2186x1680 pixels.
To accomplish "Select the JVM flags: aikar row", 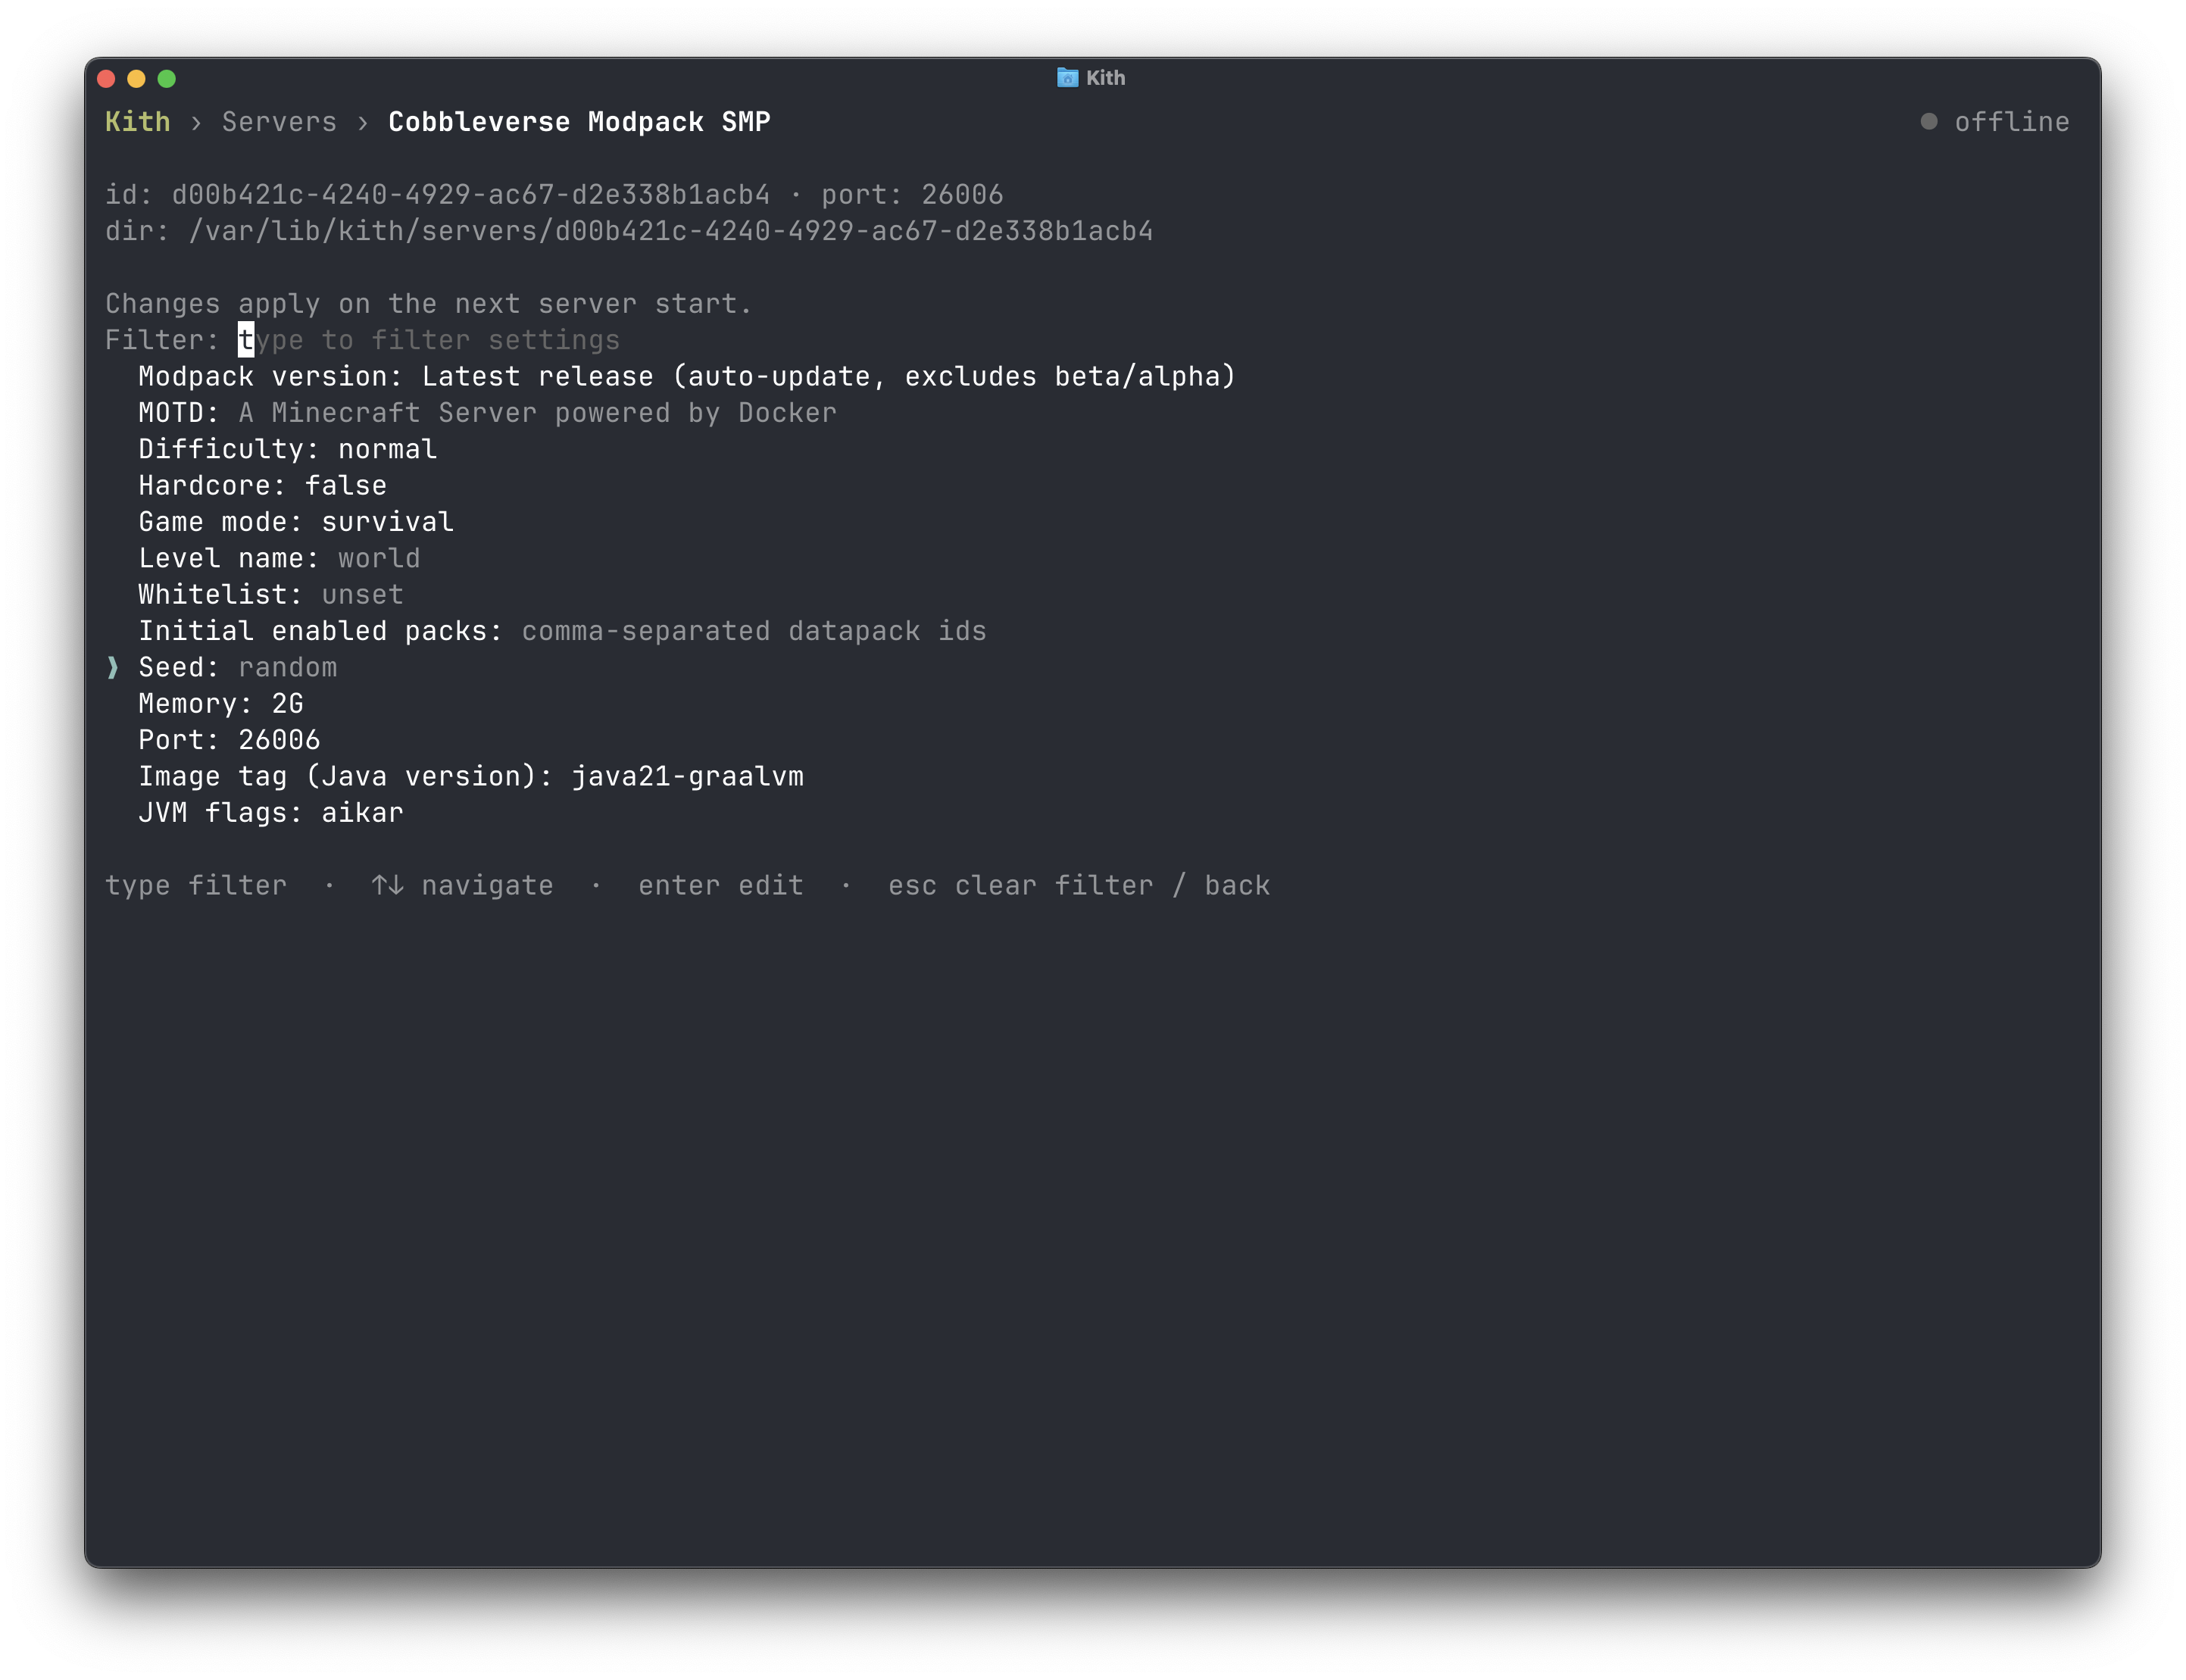I will pos(271,813).
